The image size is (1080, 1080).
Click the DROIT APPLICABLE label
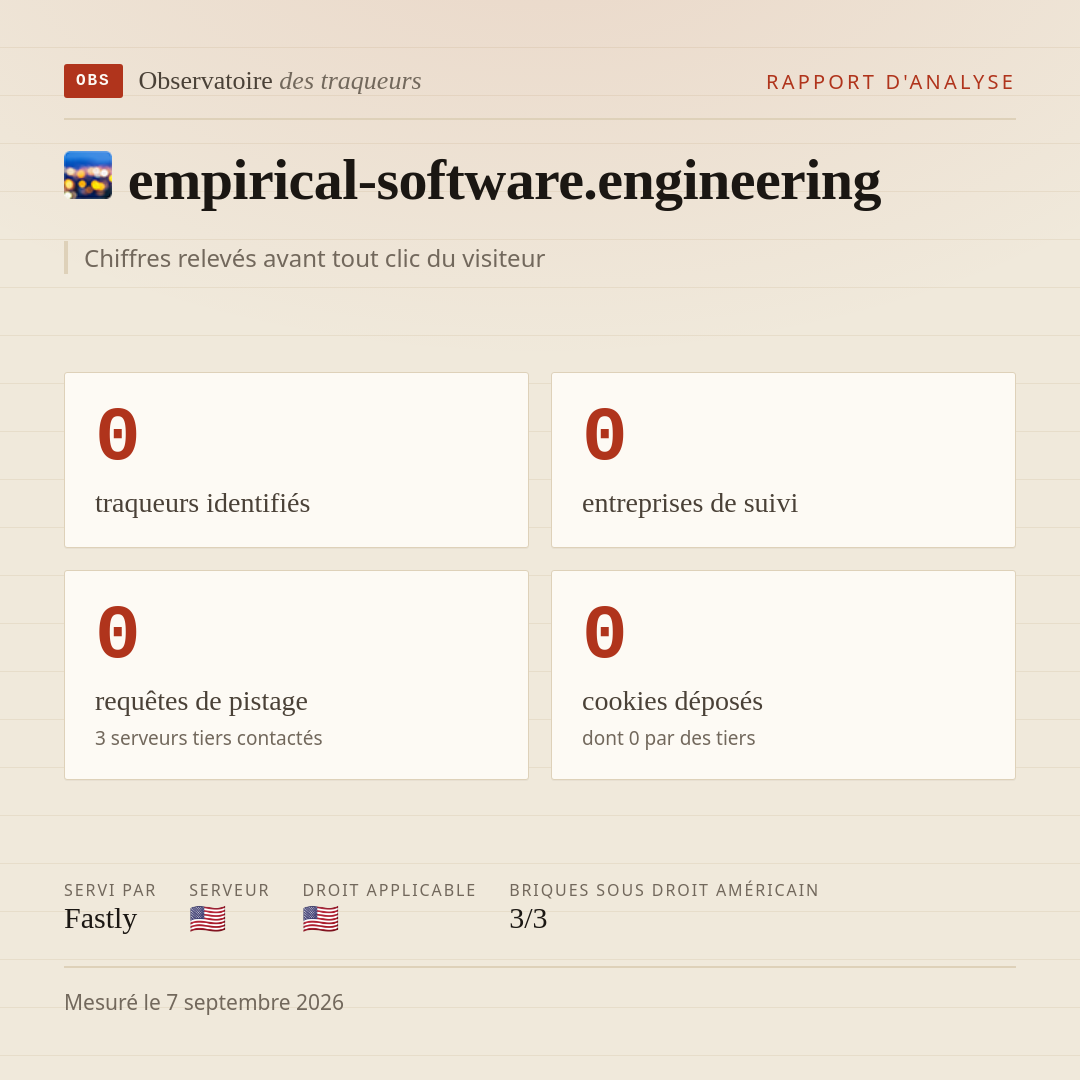coord(389,891)
